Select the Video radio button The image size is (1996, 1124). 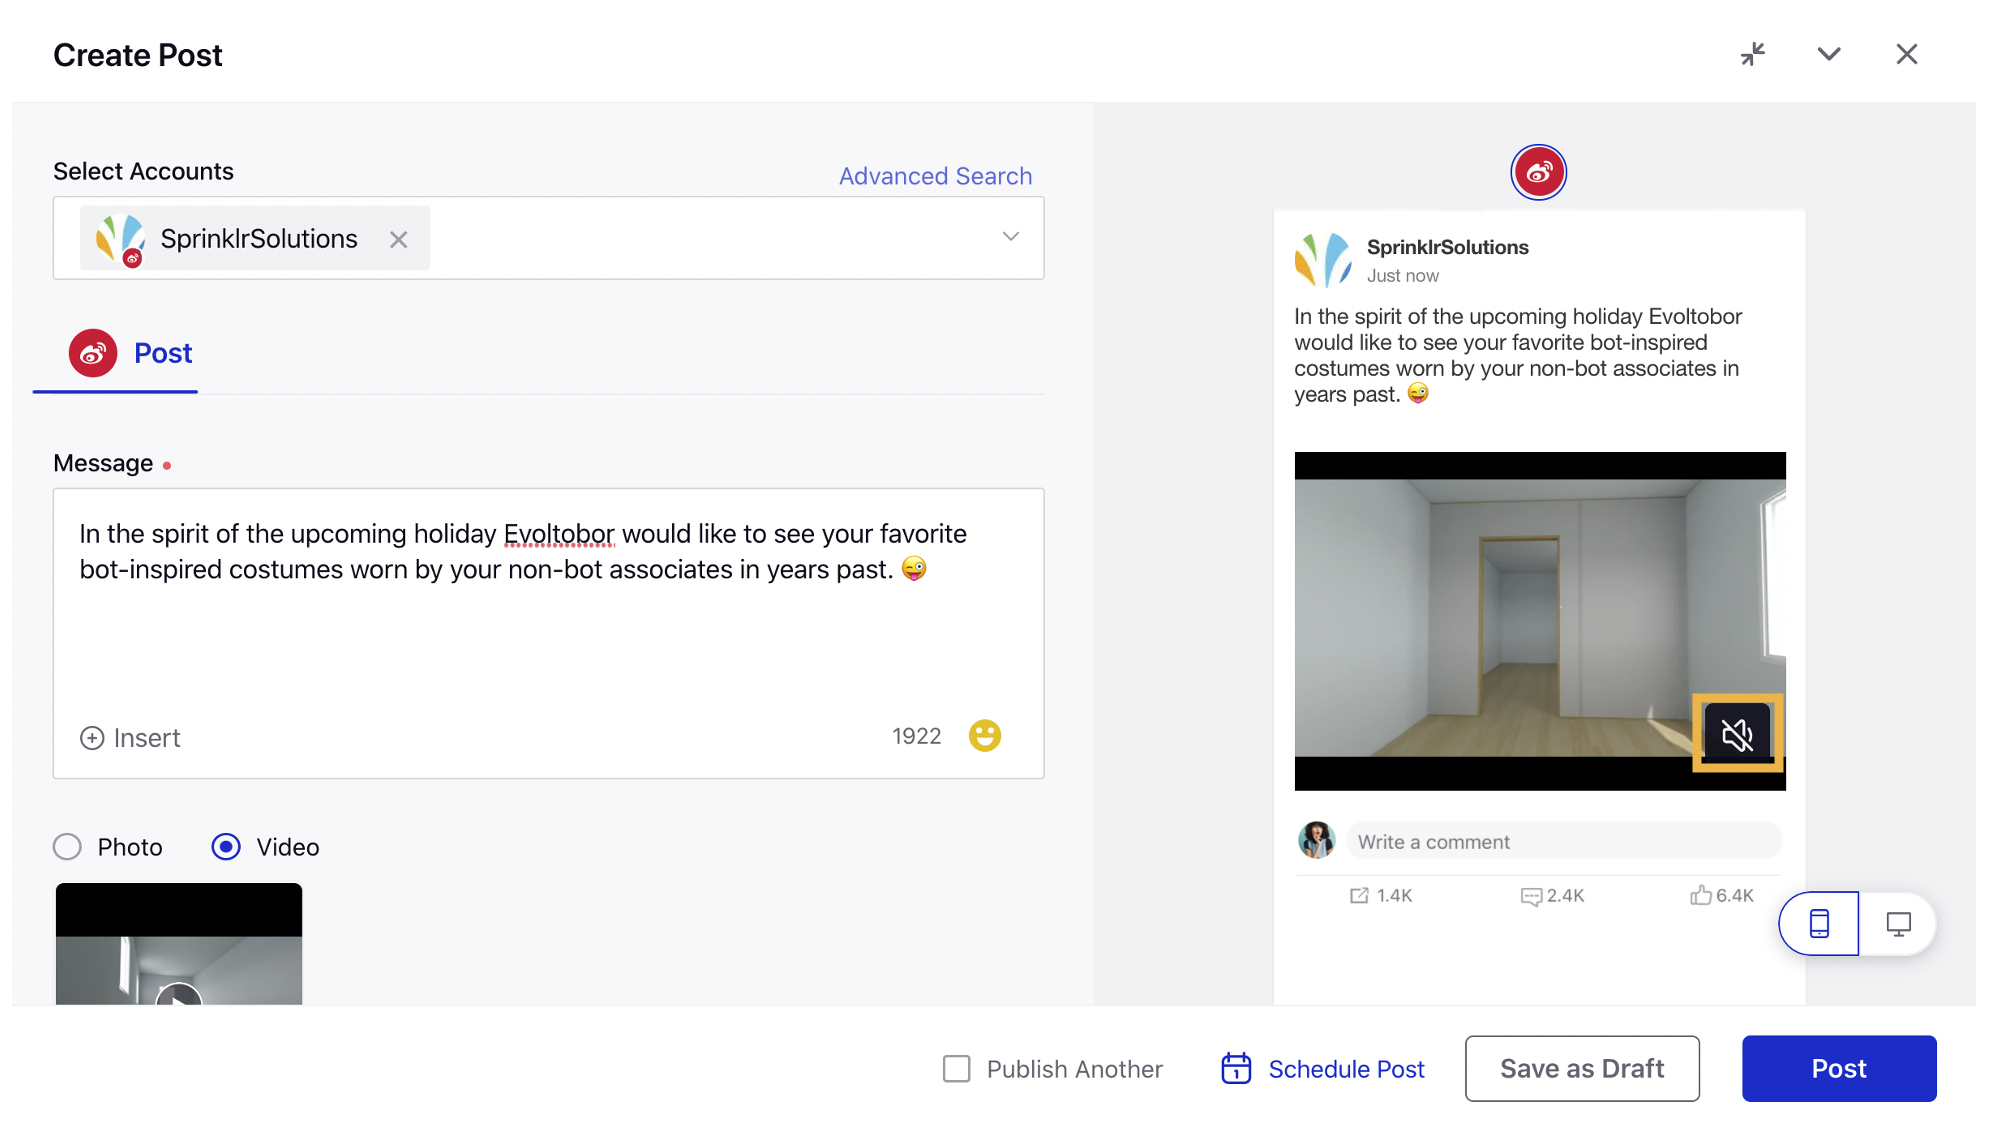(226, 846)
